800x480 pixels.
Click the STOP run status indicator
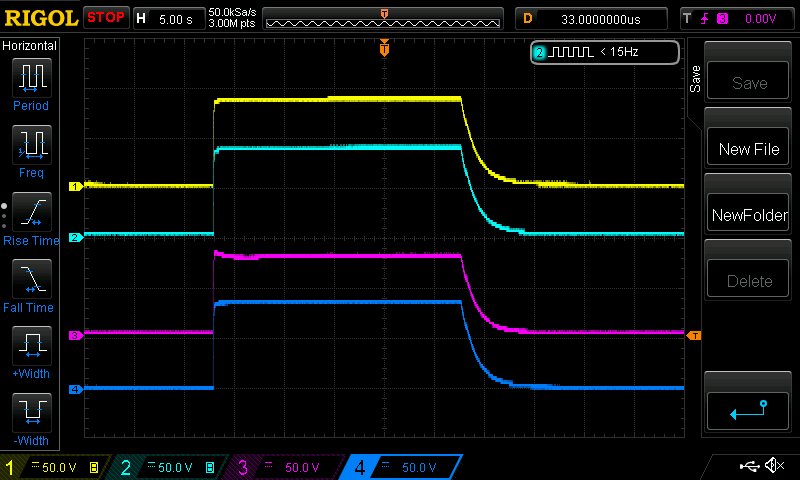[x=106, y=17]
